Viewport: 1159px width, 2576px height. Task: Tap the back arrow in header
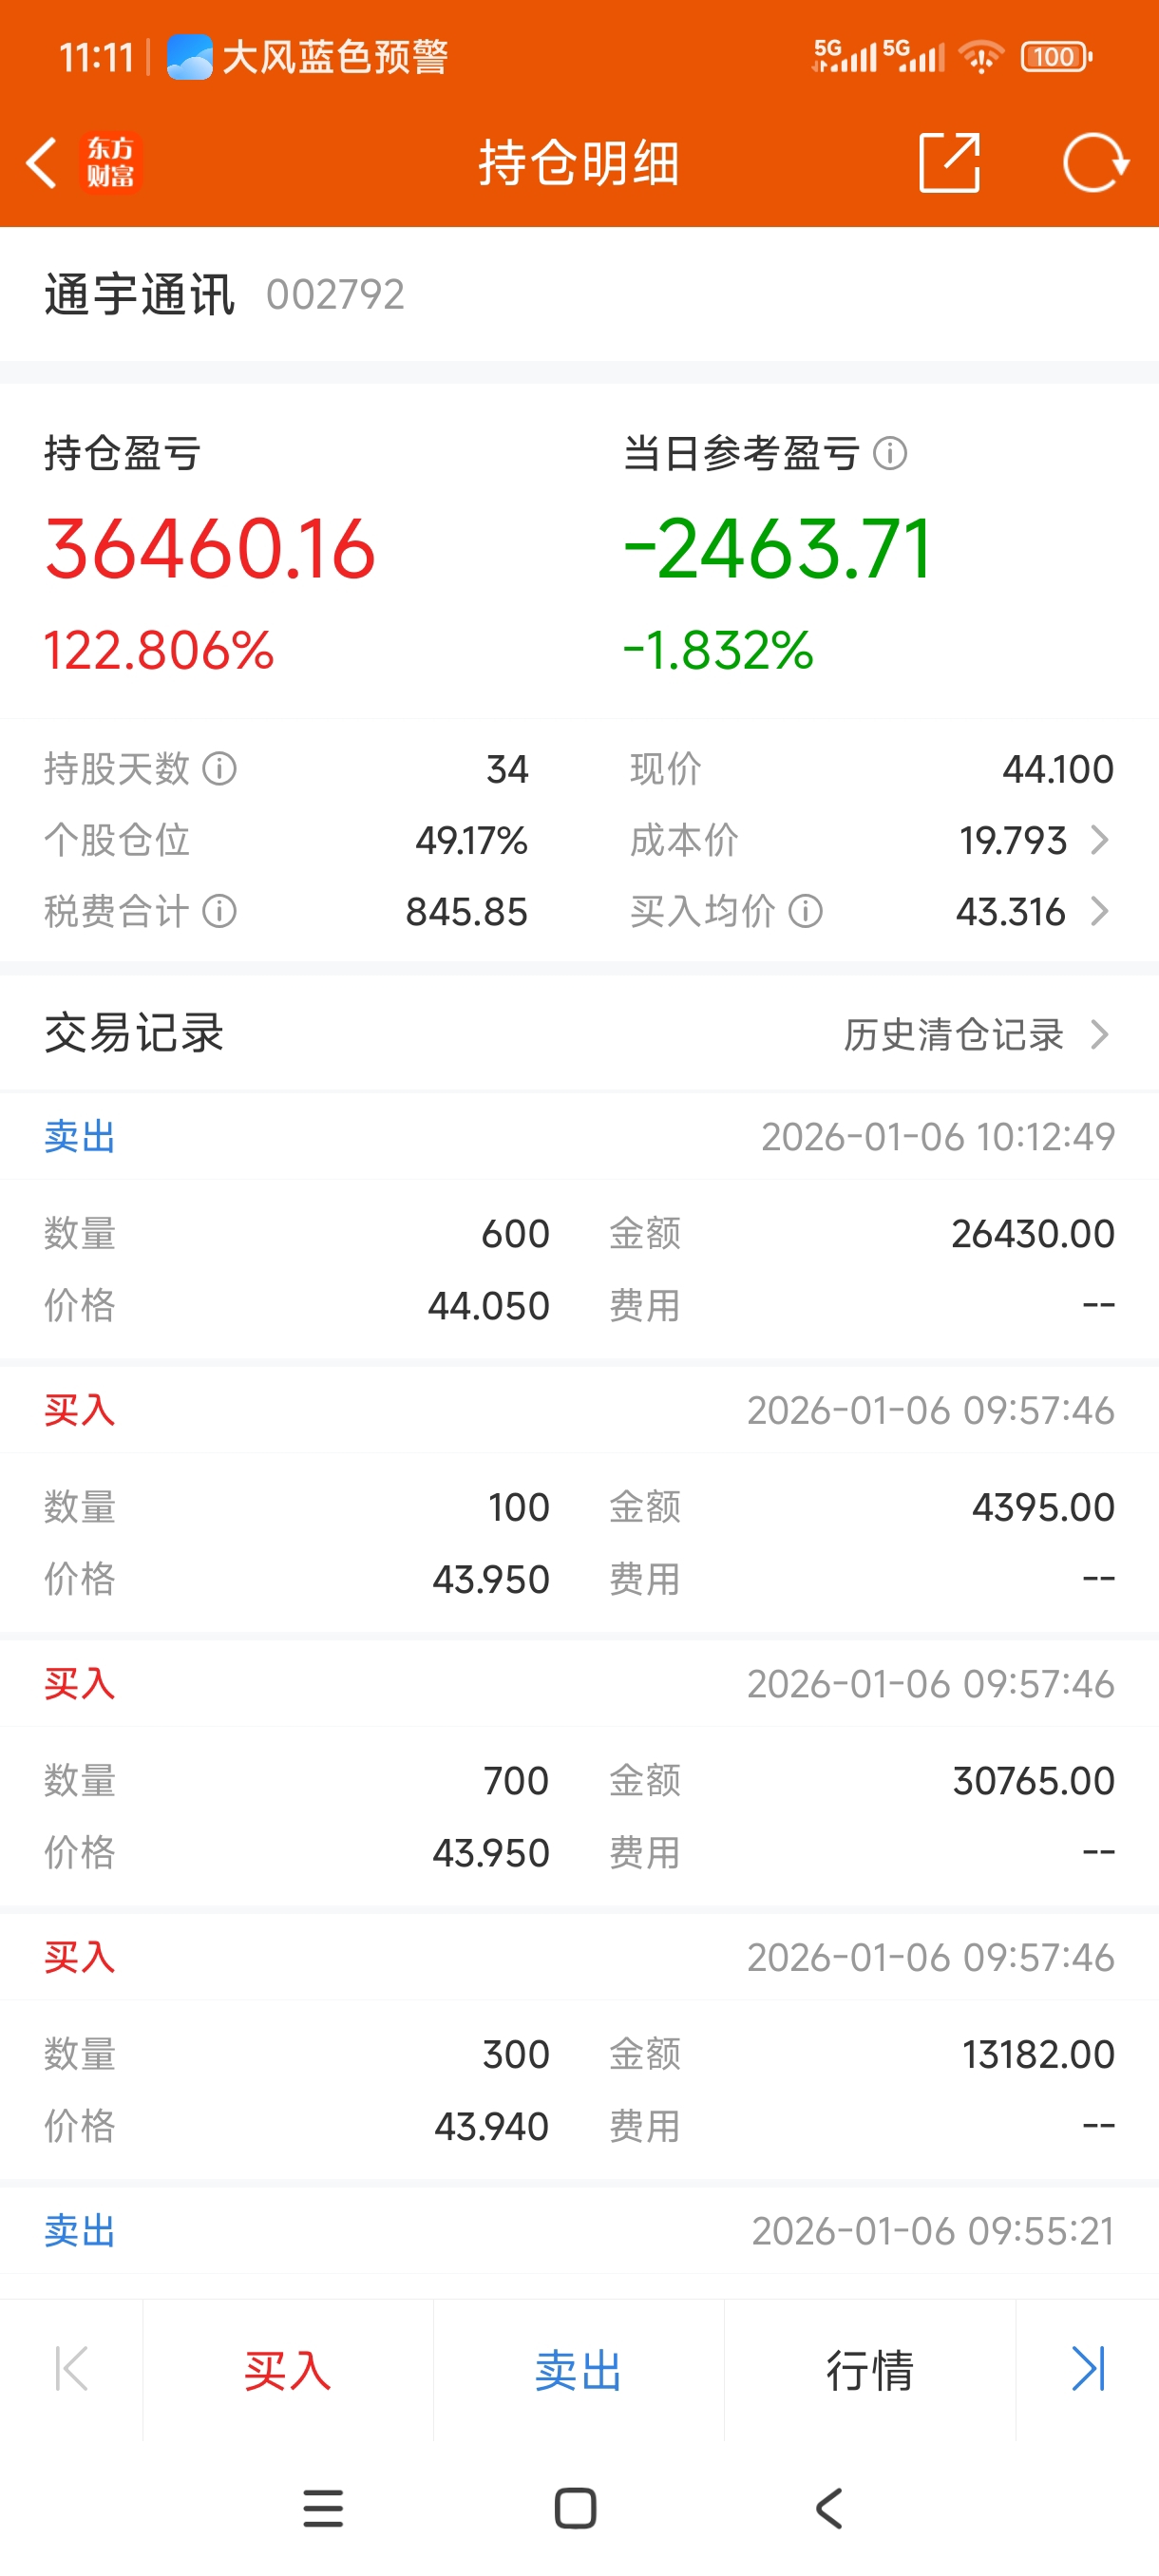click(x=42, y=163)
